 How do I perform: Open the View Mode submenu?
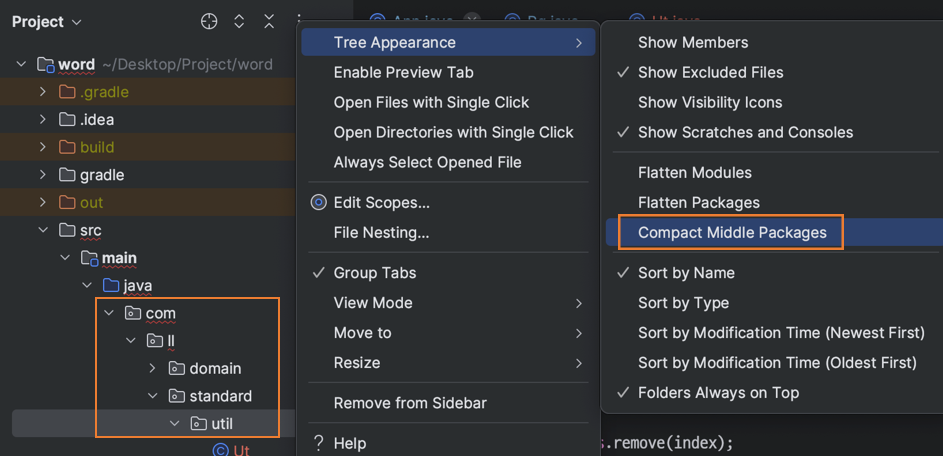click(x=373, y=303)
